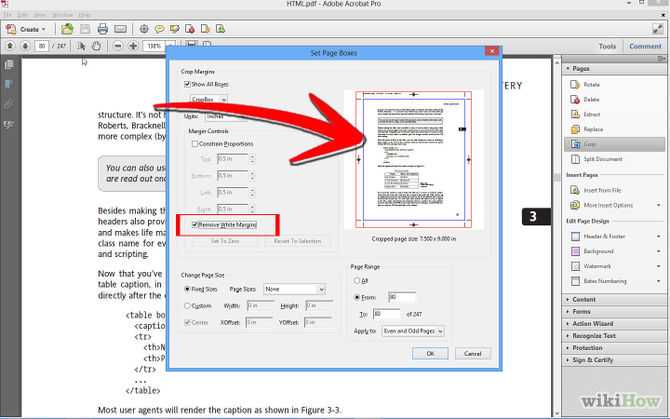Image resolution: width=670 pixels, height=419 pixels.
Task: Expand the Forms panel section
Action: tap(568, 311)
